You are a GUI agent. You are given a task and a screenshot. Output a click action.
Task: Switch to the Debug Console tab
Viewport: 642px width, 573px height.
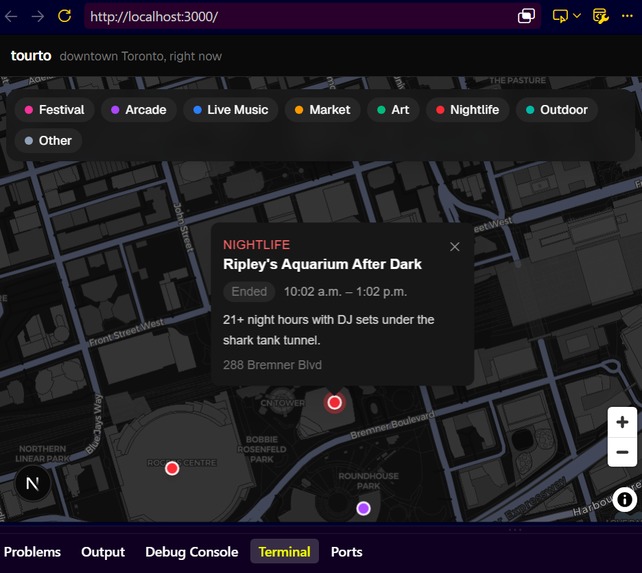(192, 552)
